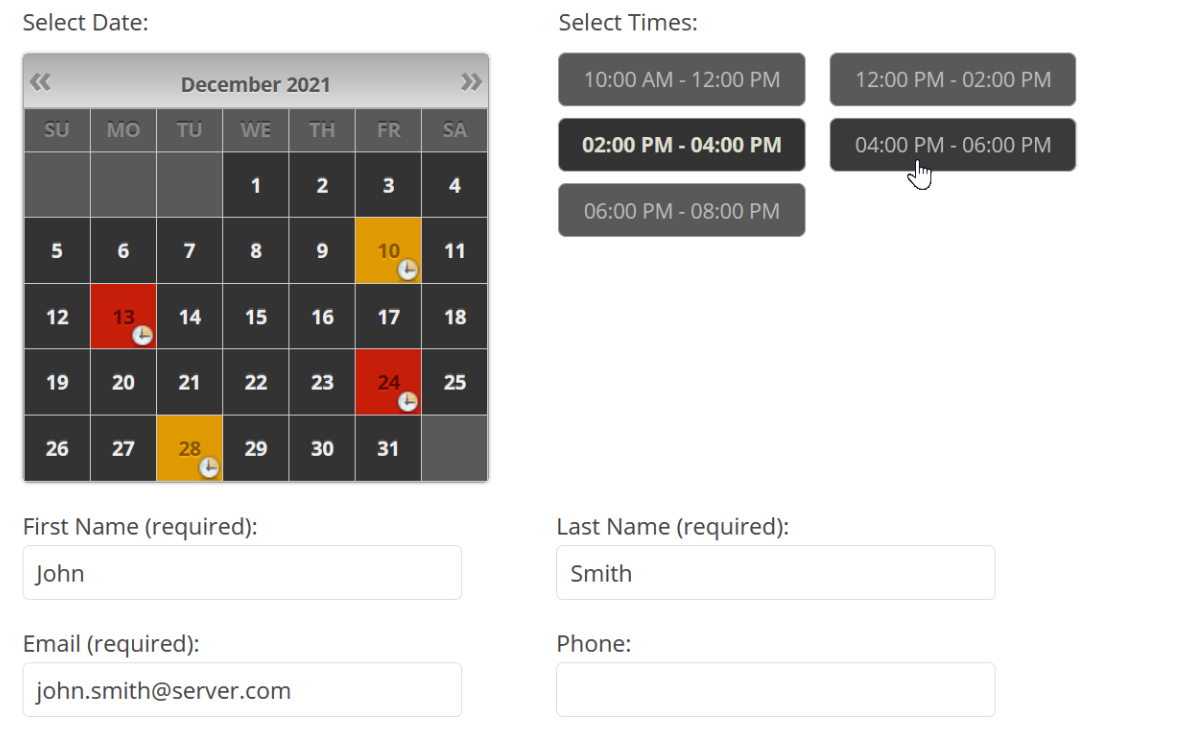The height and width of the screenshot is (733, 1200).
Task: Select December 31 on the calendar
Action: point(388,448)
